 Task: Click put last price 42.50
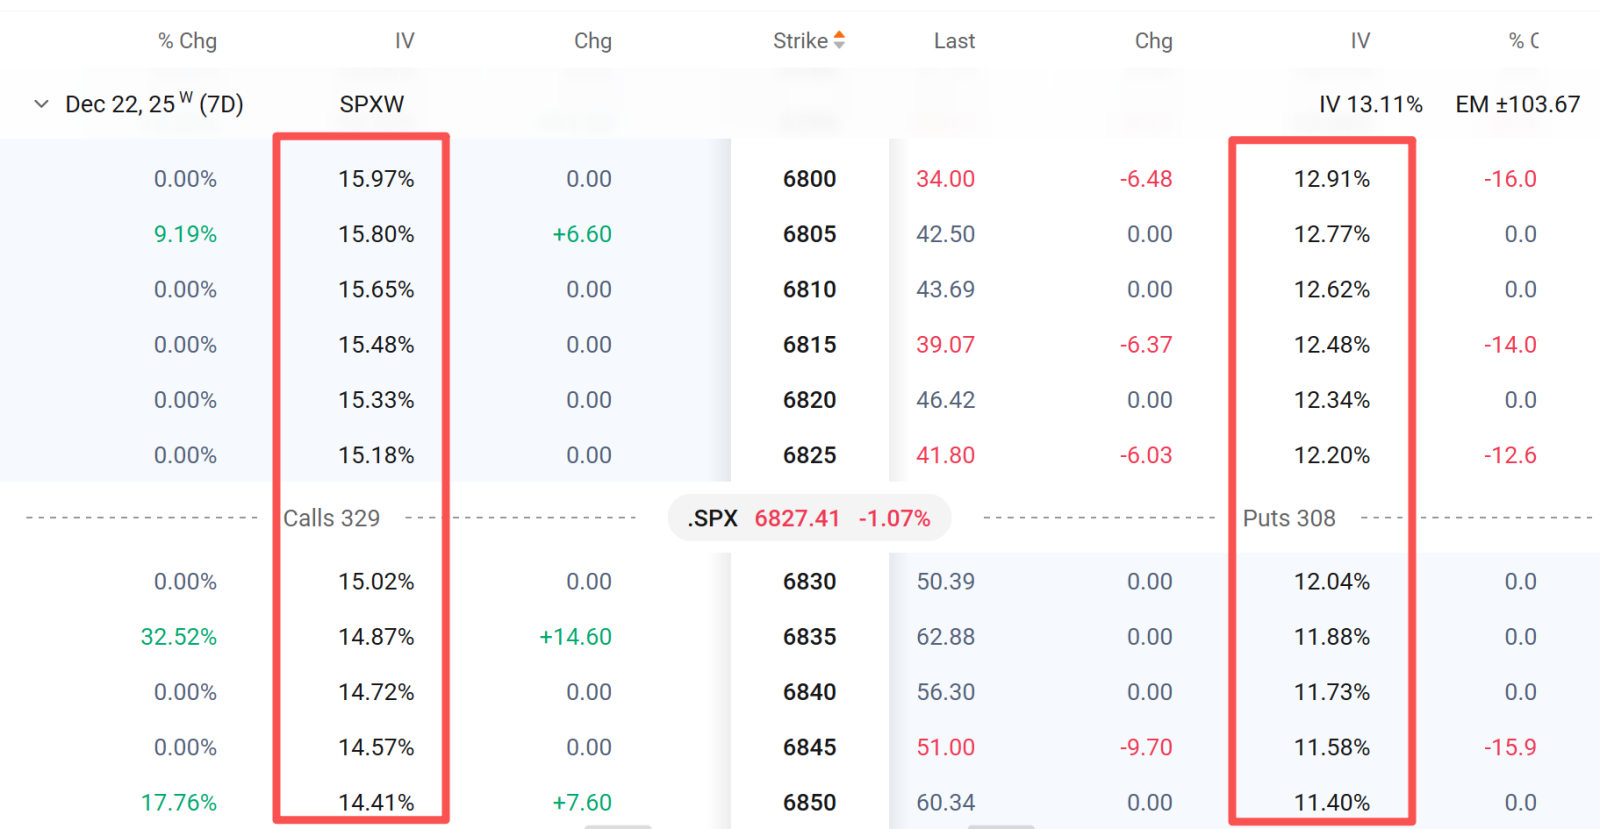tap(945, 234)
